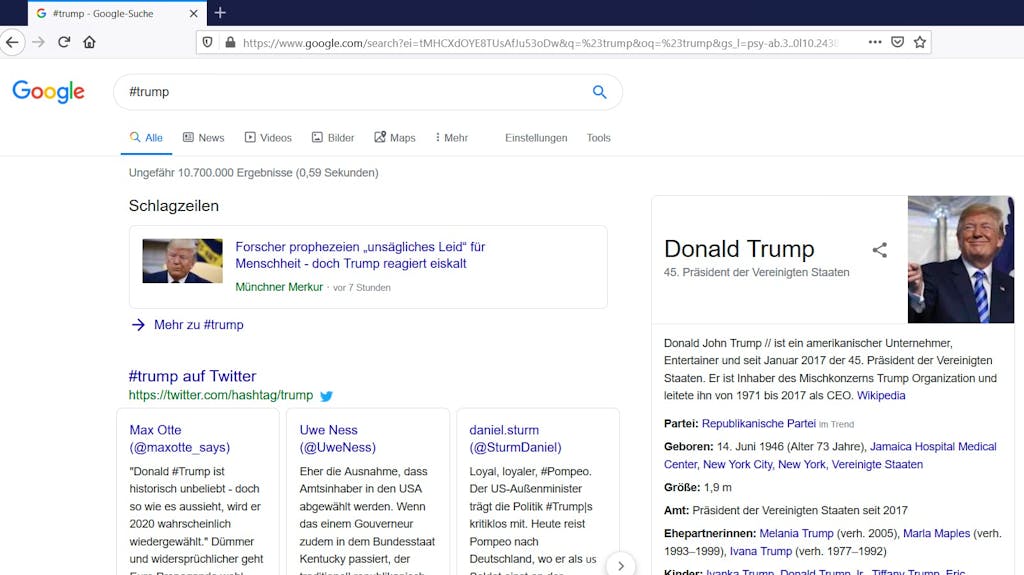
Task: Navigate back with the back arrow
Action: click(12, 42)
